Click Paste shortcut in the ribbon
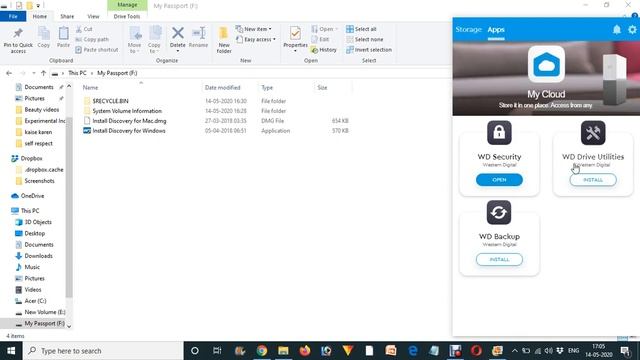Screen dimensions: 640x360 coord(97,49)
